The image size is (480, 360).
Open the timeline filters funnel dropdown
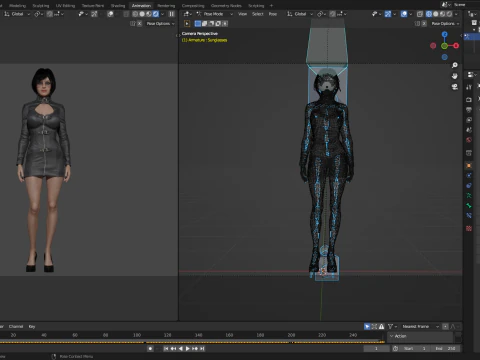pos(392,326)
